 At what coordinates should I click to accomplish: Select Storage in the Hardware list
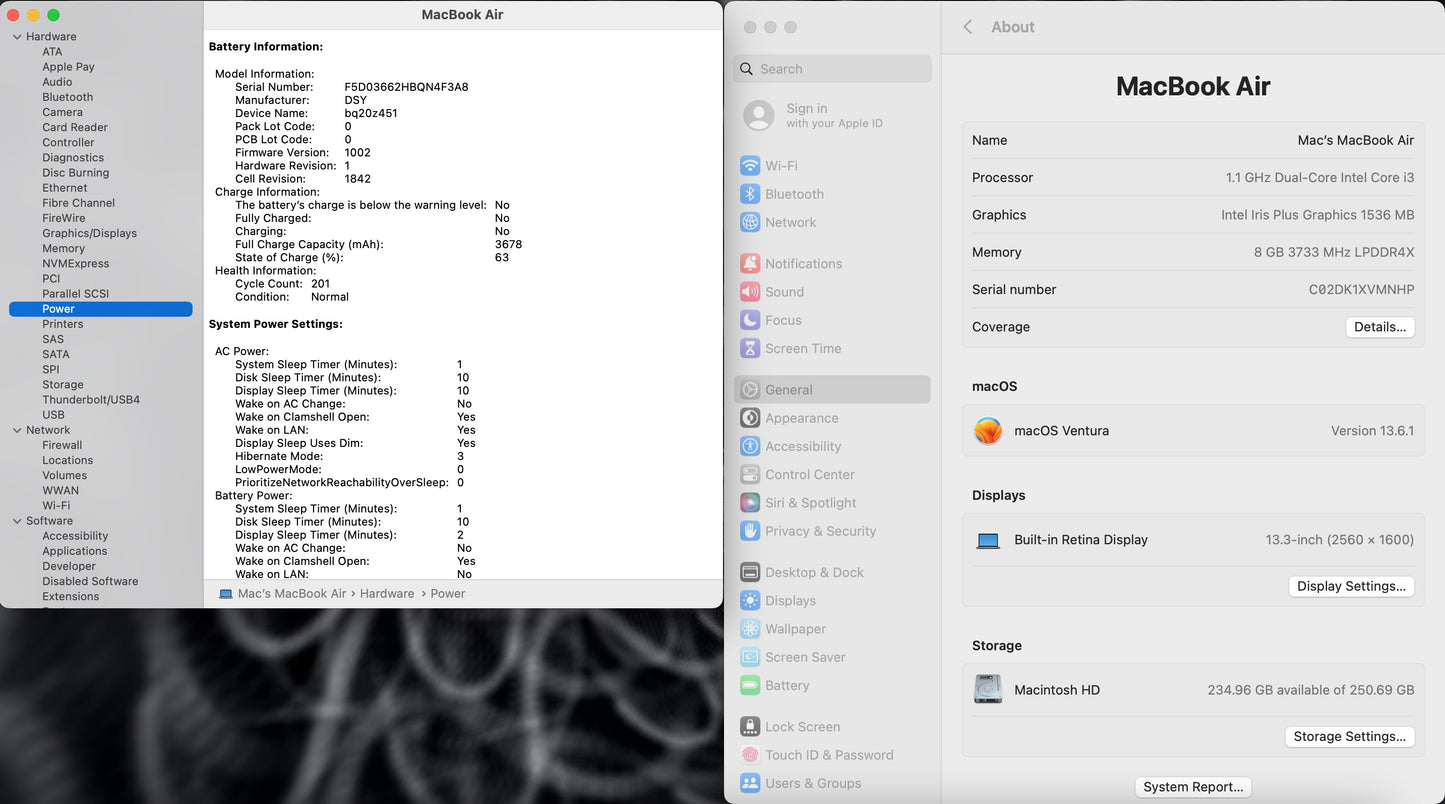63,385
